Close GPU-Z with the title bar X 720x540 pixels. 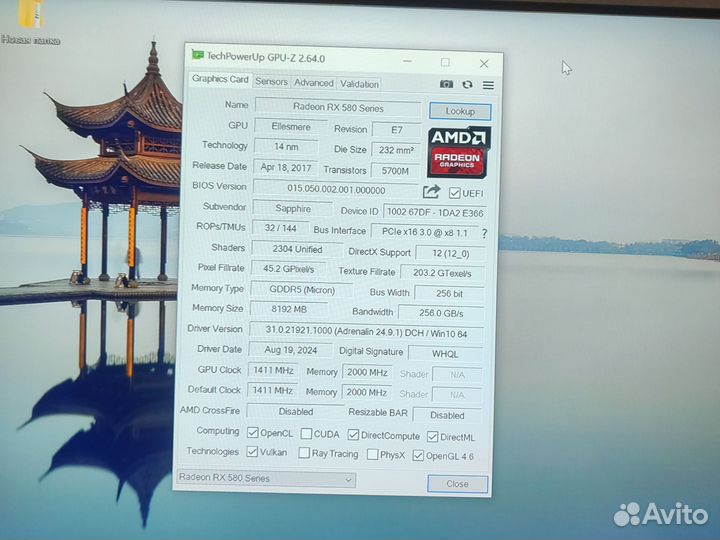[484, 63]
